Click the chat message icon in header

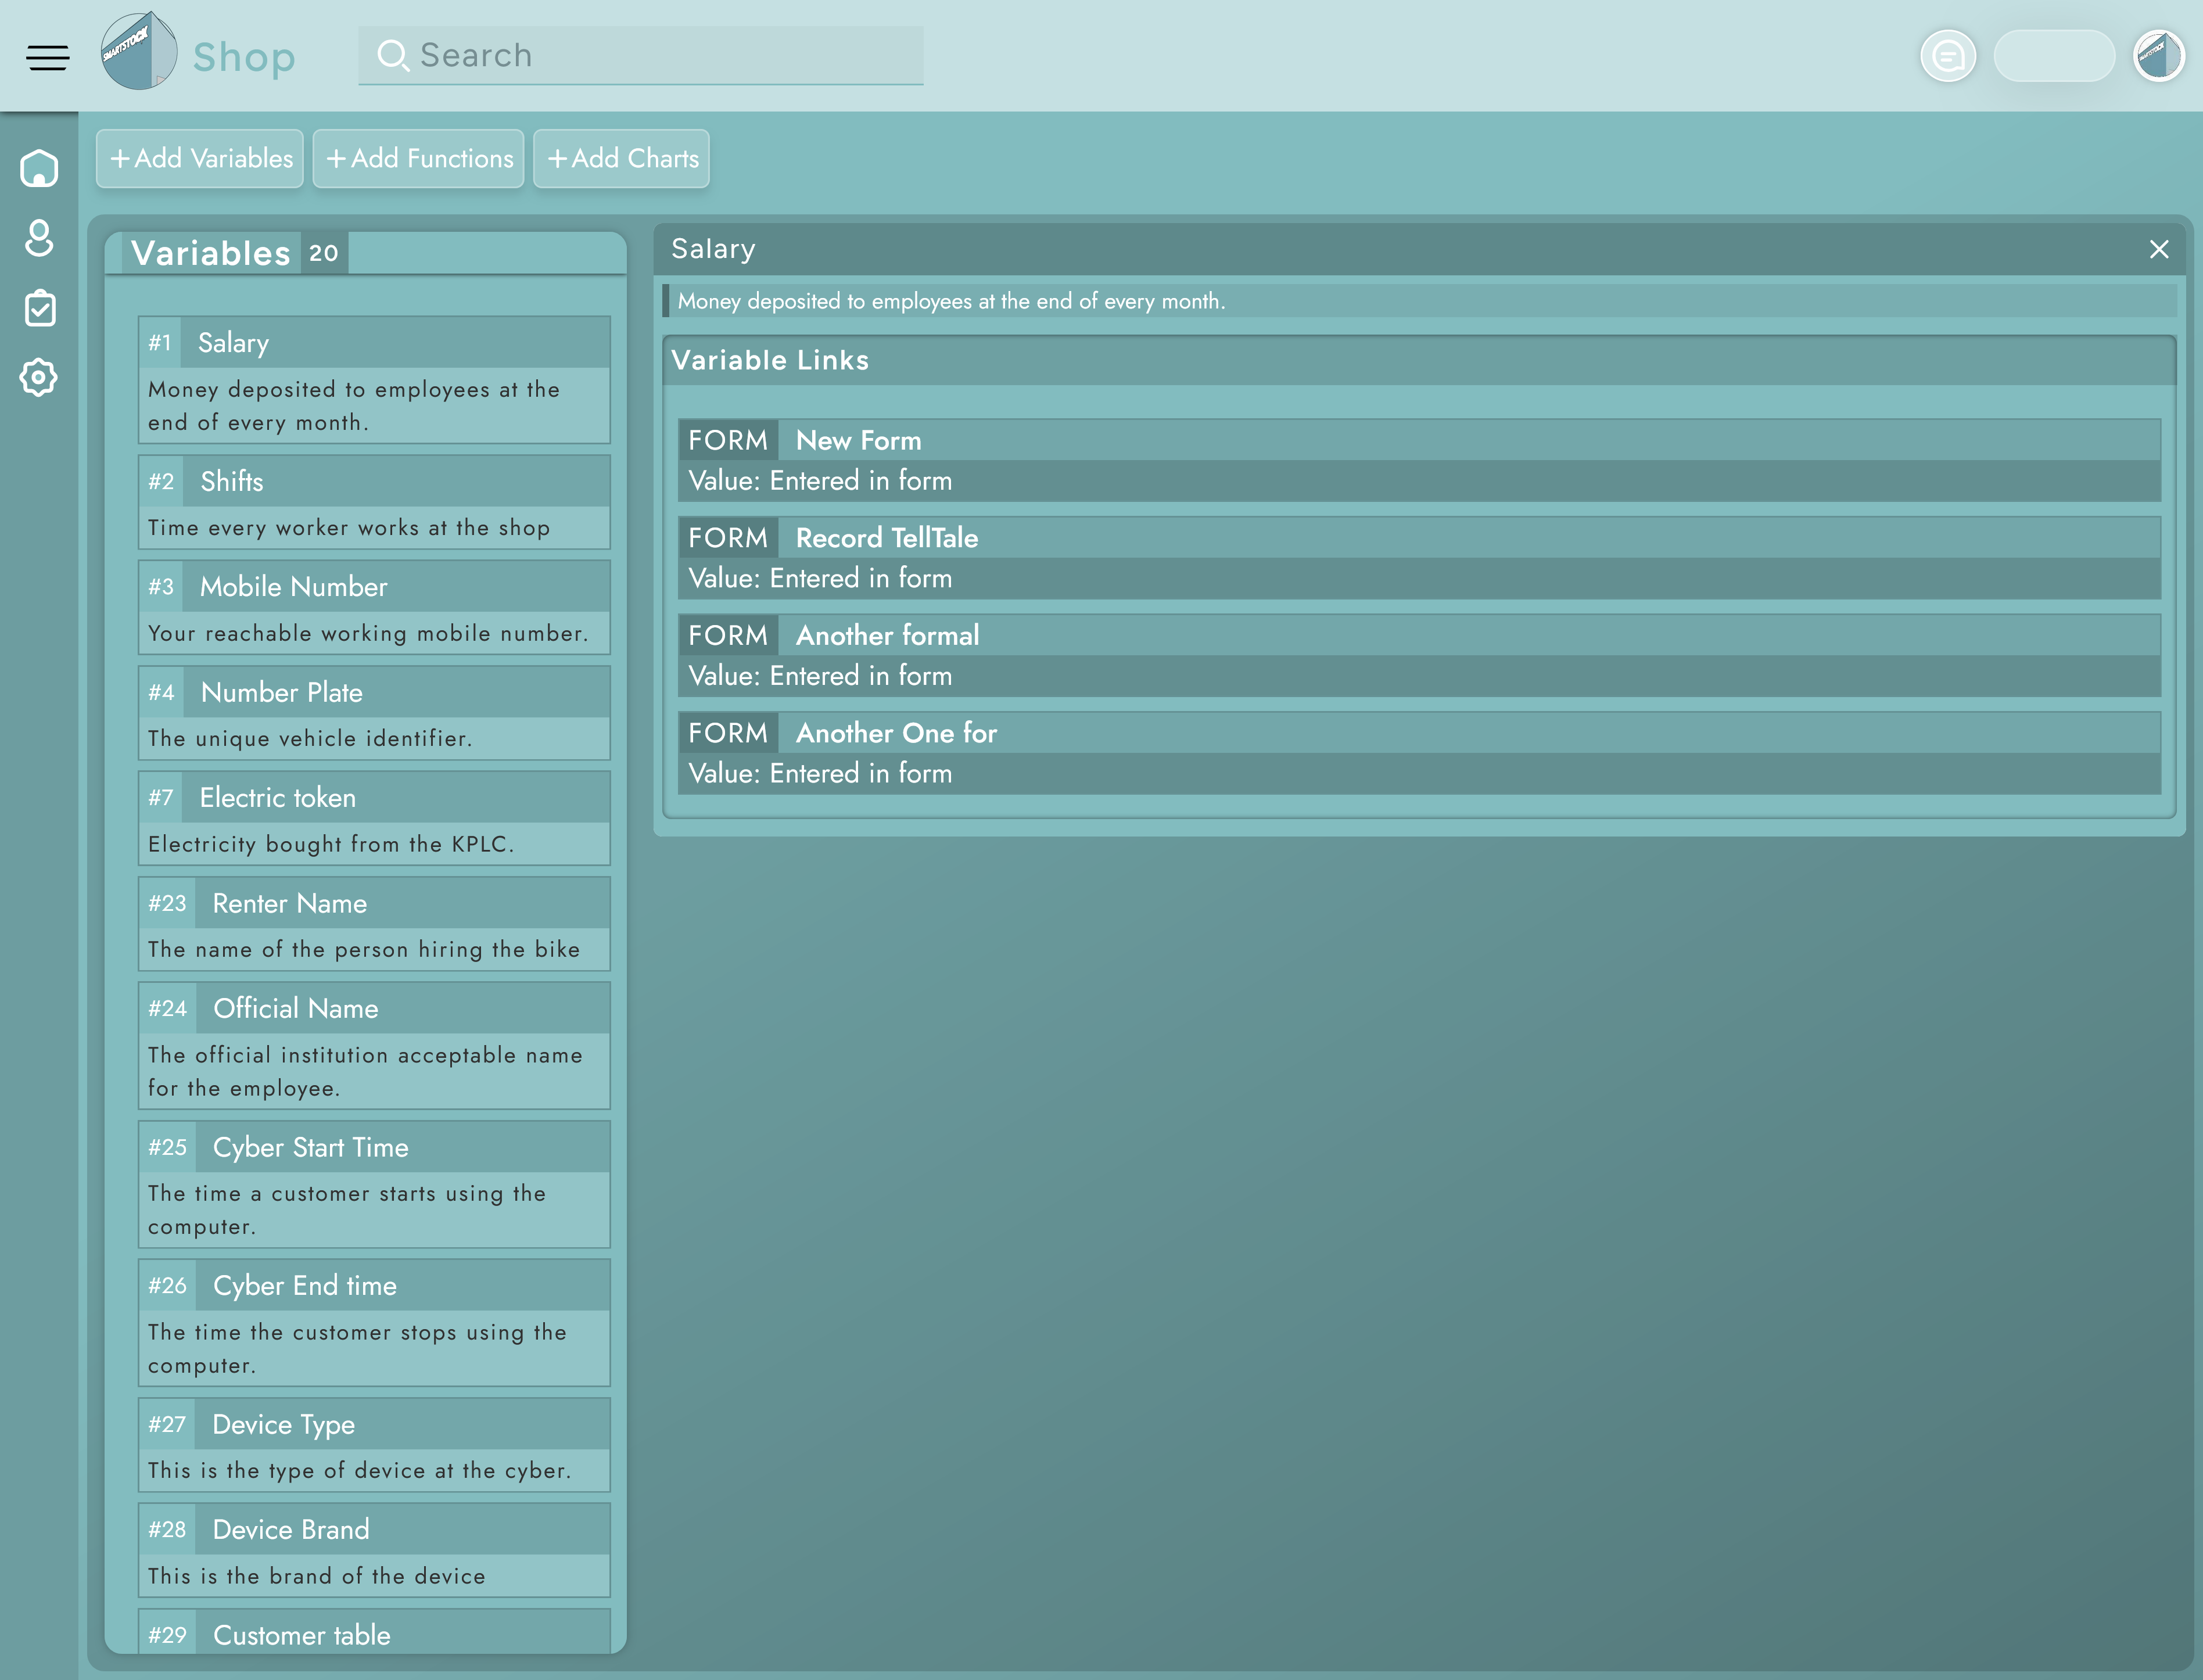click(x=1947, y=56)
